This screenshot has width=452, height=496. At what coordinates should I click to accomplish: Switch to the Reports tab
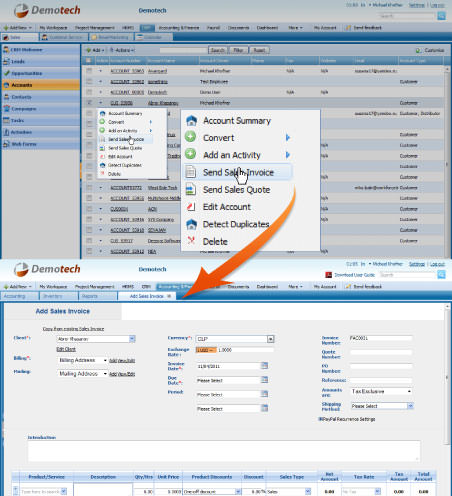[x=98, y=296]
